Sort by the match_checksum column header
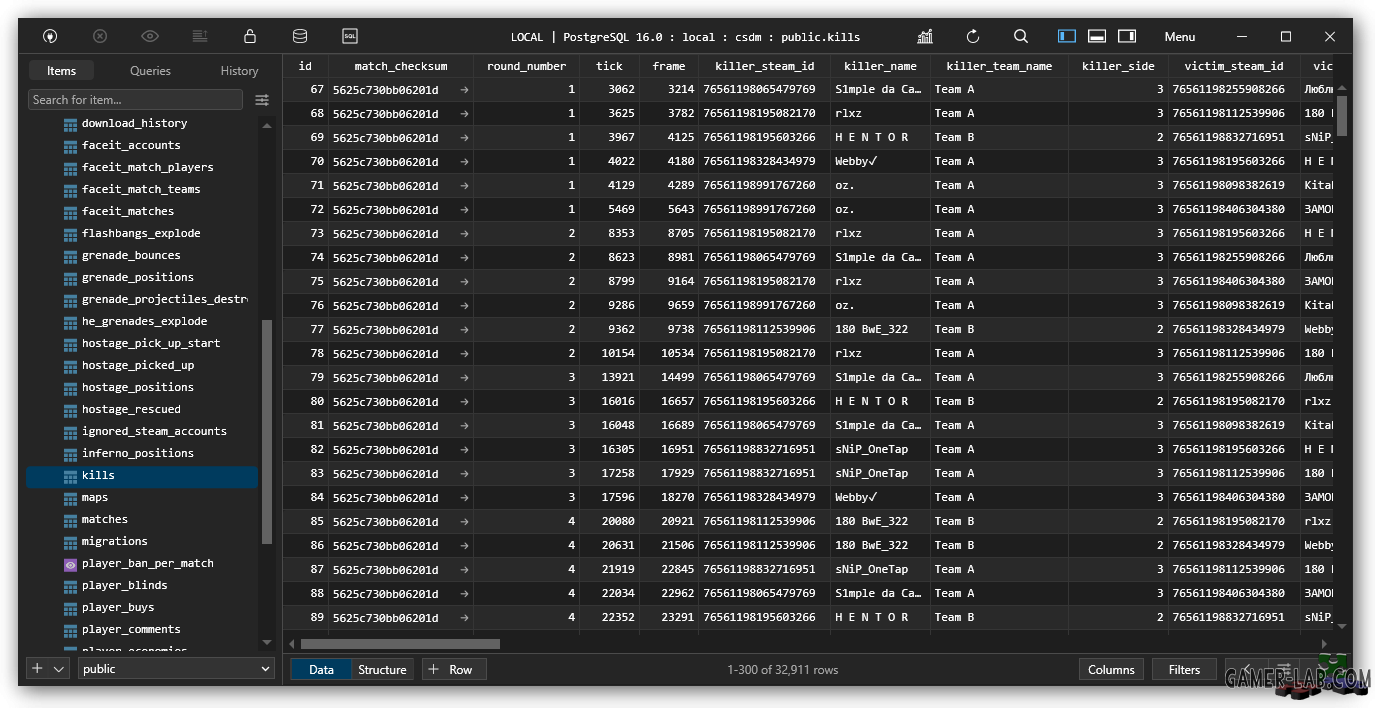This screenshot has height=708, width=1375. coord(400,66)
